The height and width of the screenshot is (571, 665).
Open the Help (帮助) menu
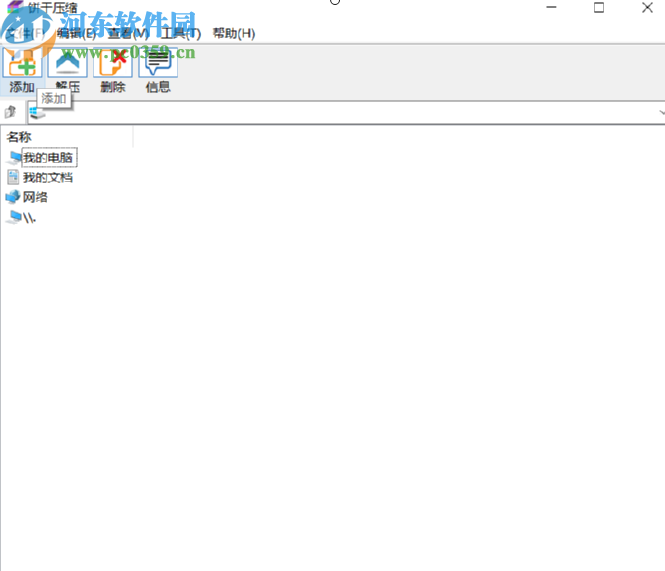(x=234, y=34)
